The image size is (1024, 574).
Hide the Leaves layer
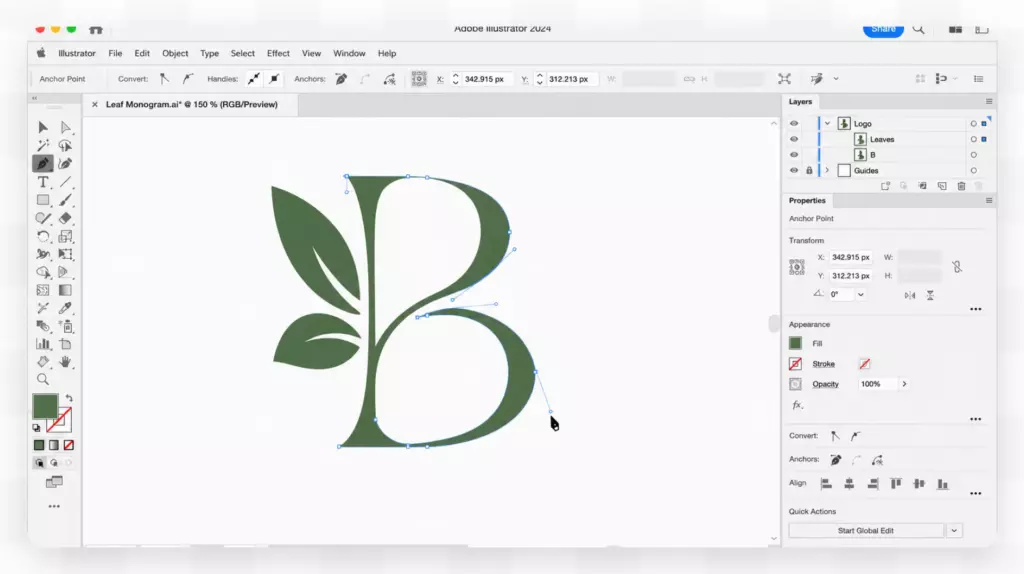pos(794,139)
